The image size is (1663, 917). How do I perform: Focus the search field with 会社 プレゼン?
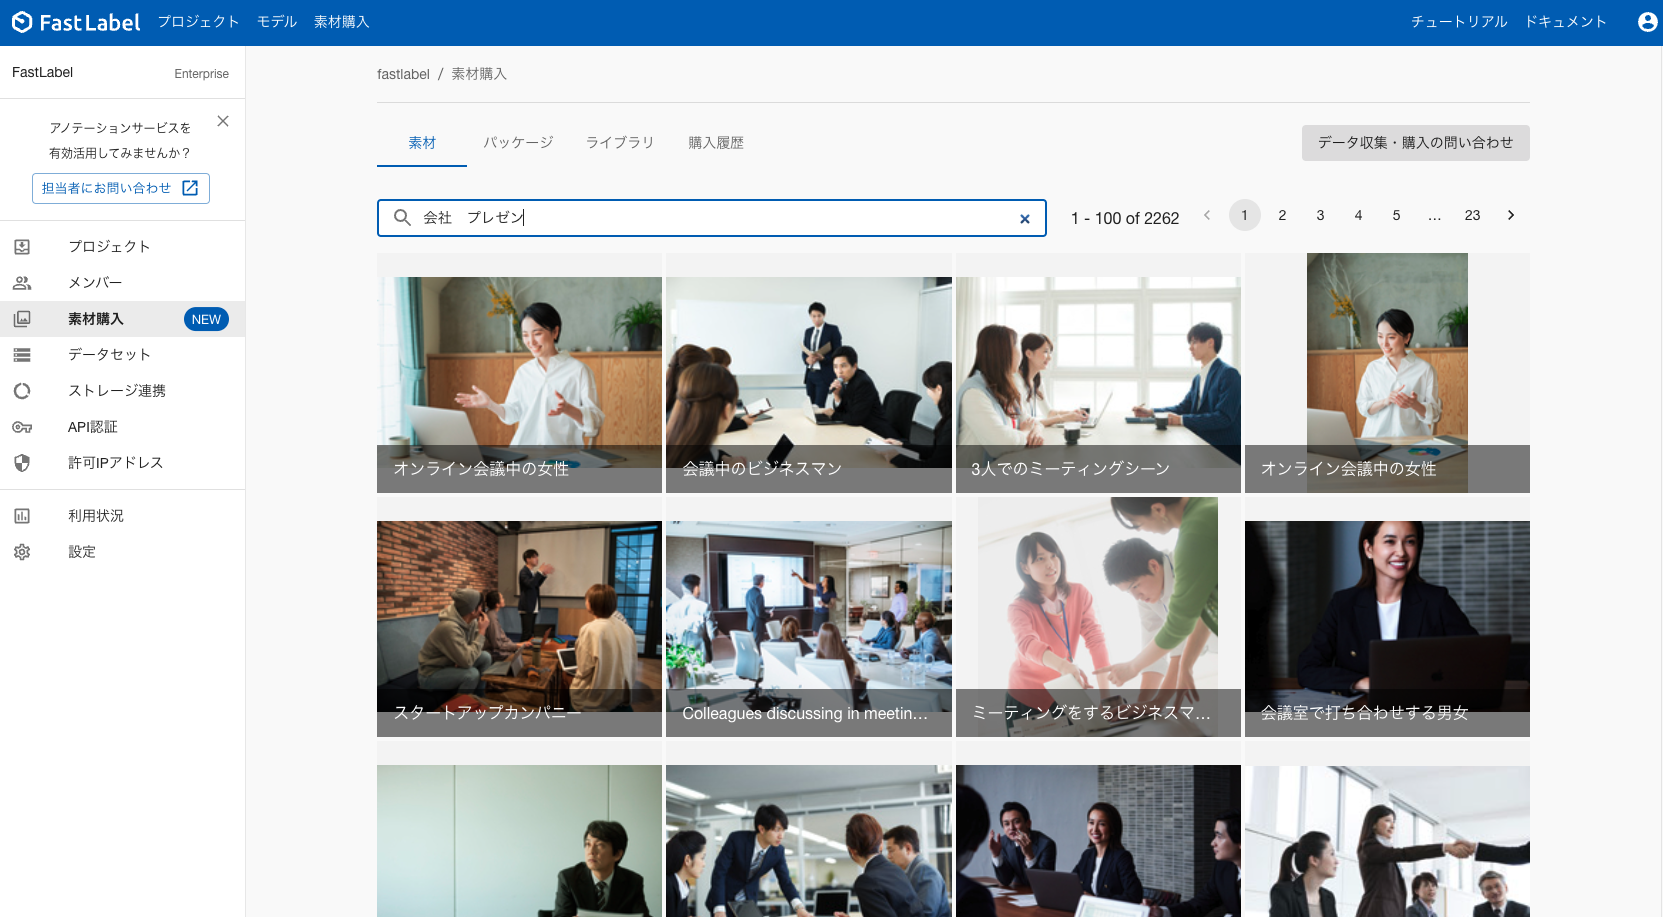pos(712,218)
